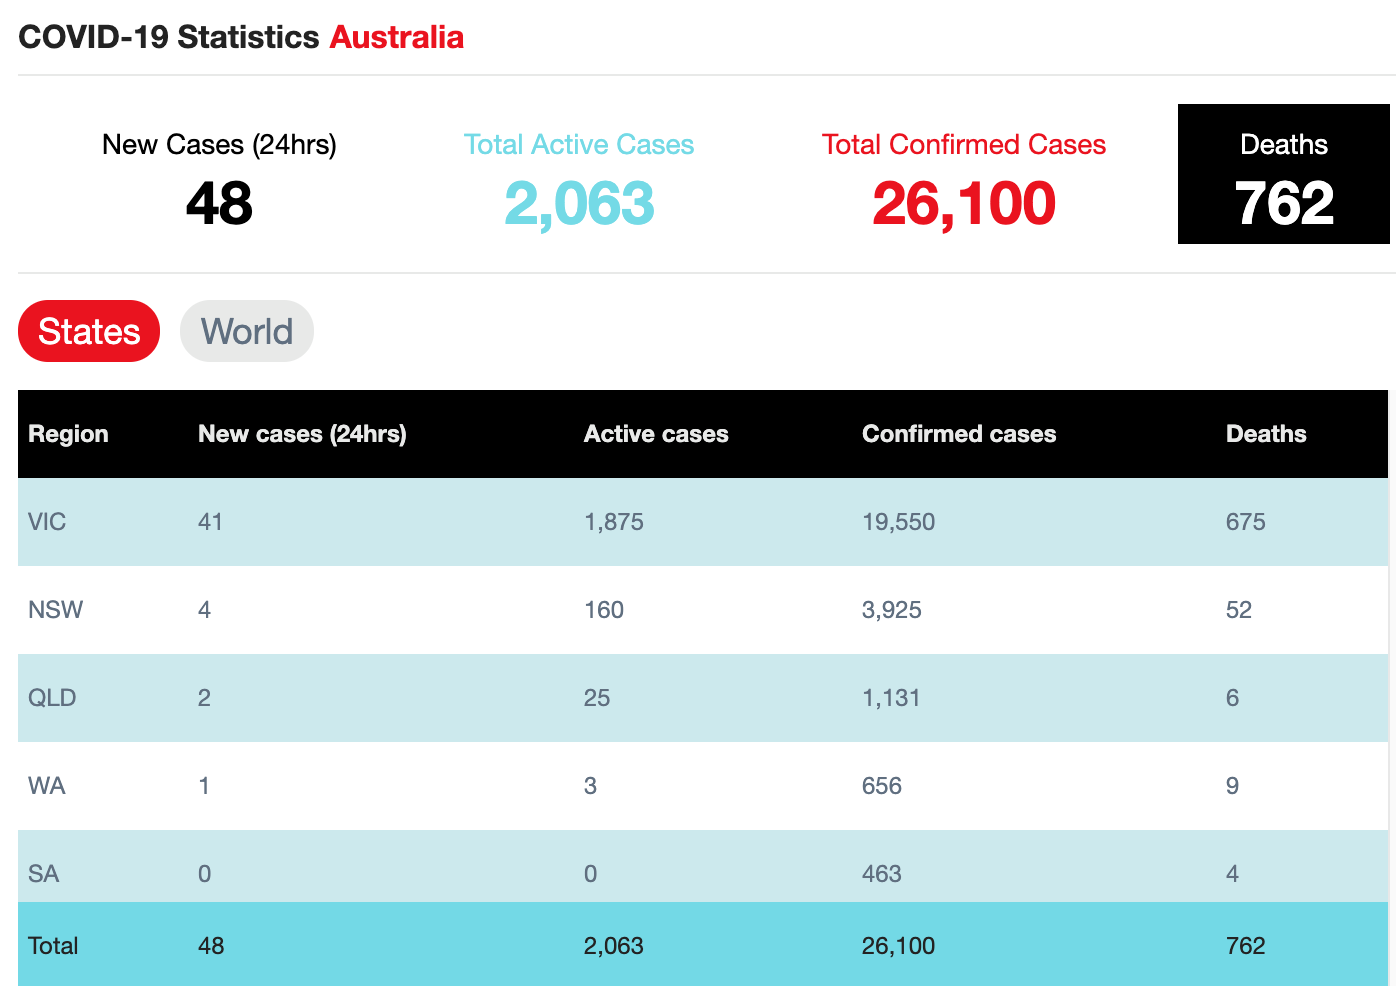Click the Total Active Cases 2,063 figure
This screenshot has width=1396, height=986.
point(579,204)
